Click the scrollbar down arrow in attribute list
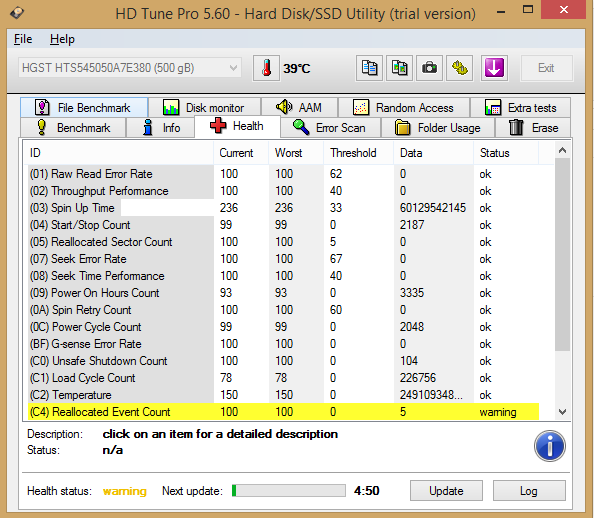This screenshot has width=594, height=518. (563, 412)
